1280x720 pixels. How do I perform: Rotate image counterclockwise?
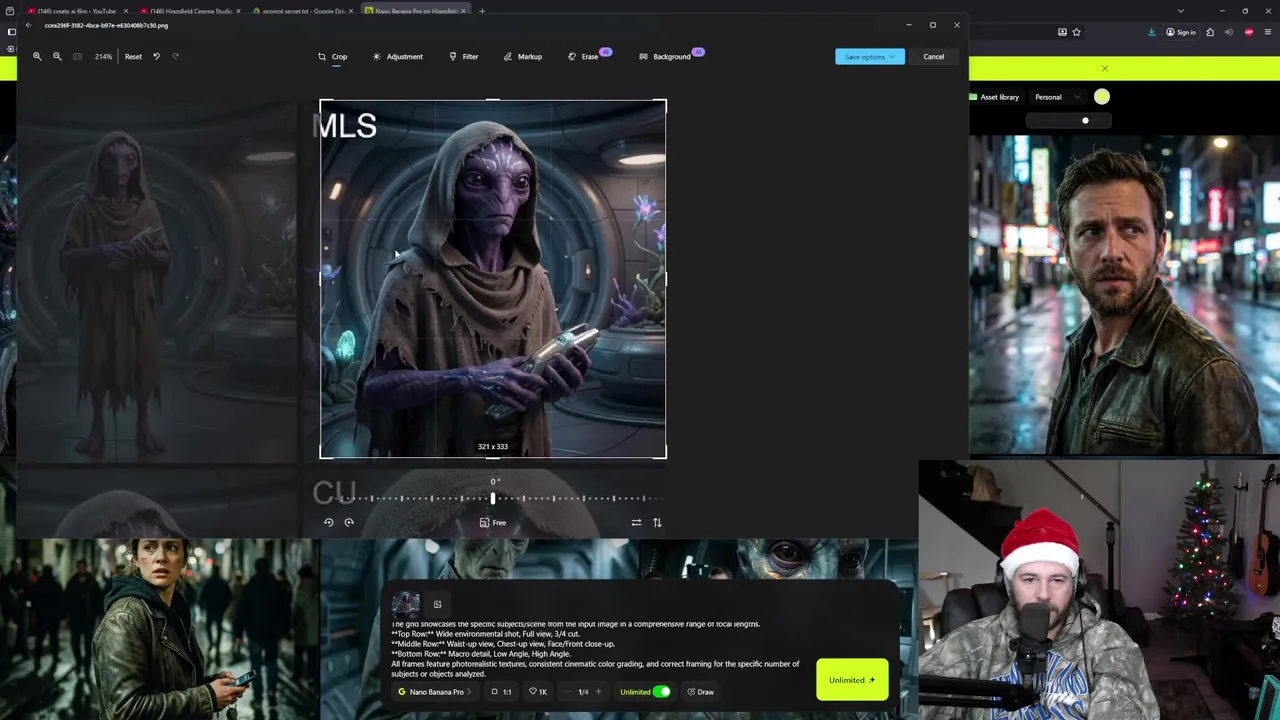[328, 522]
